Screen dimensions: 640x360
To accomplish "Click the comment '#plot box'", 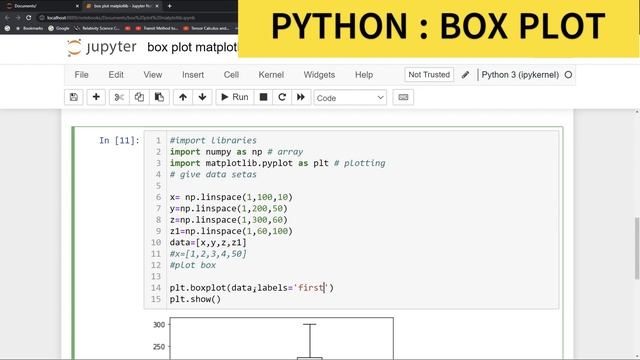I will (193, 265).
